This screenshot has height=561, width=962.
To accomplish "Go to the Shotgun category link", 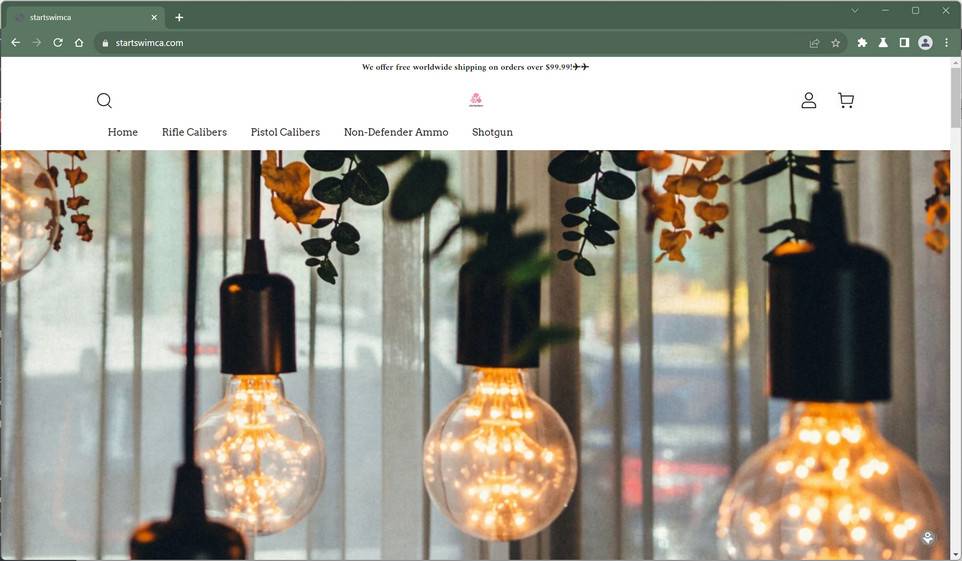I will (x=492, y=132).
